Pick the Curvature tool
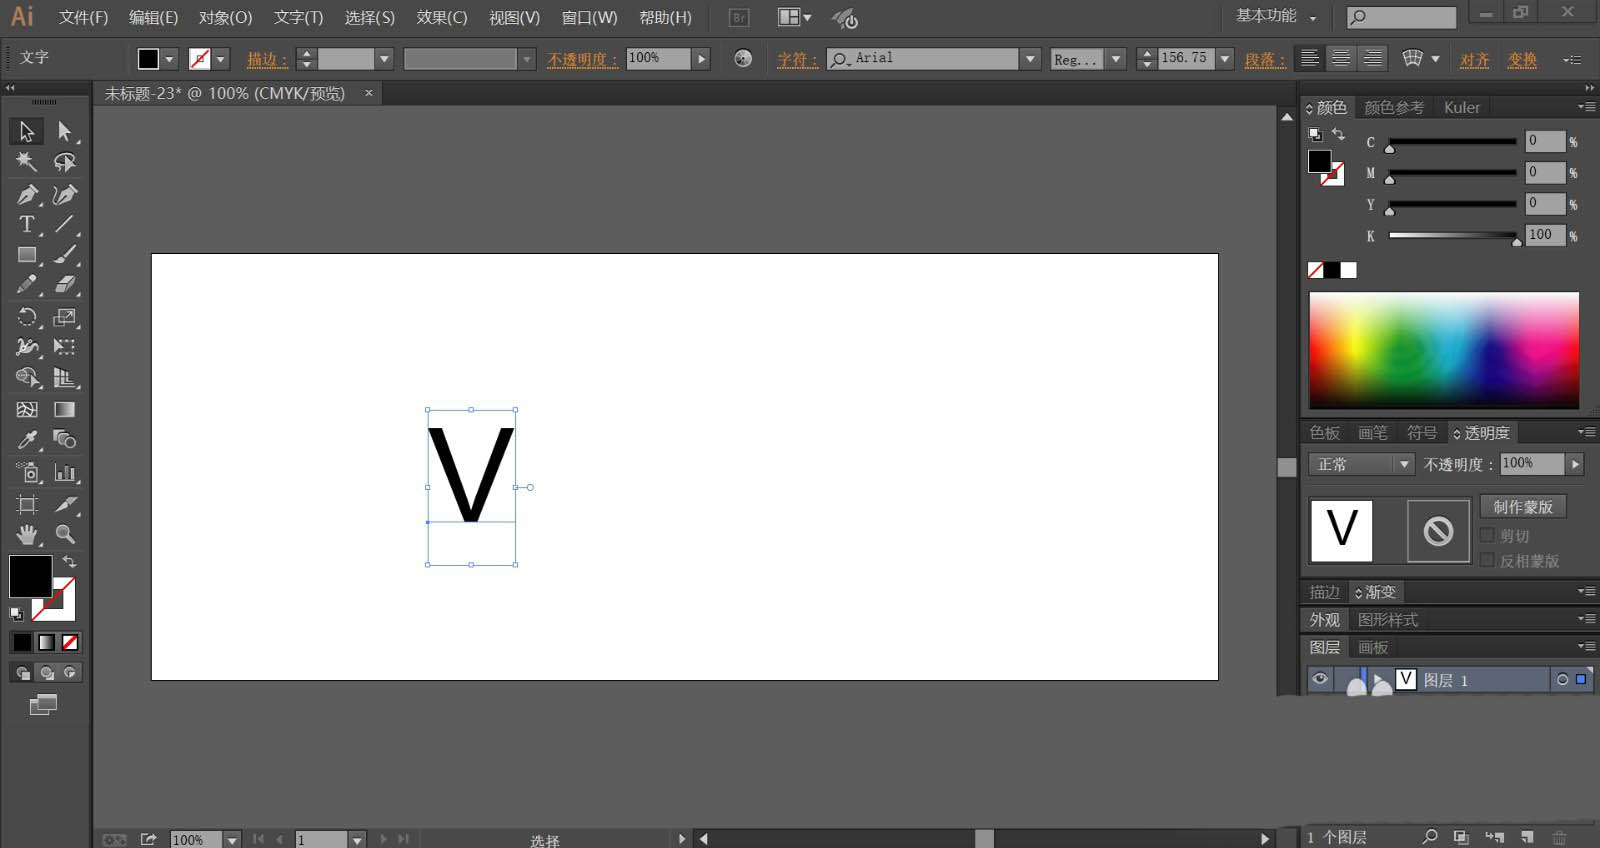Screen dimensions: 1600x848 pyautogui.click(x=65, y=194)
